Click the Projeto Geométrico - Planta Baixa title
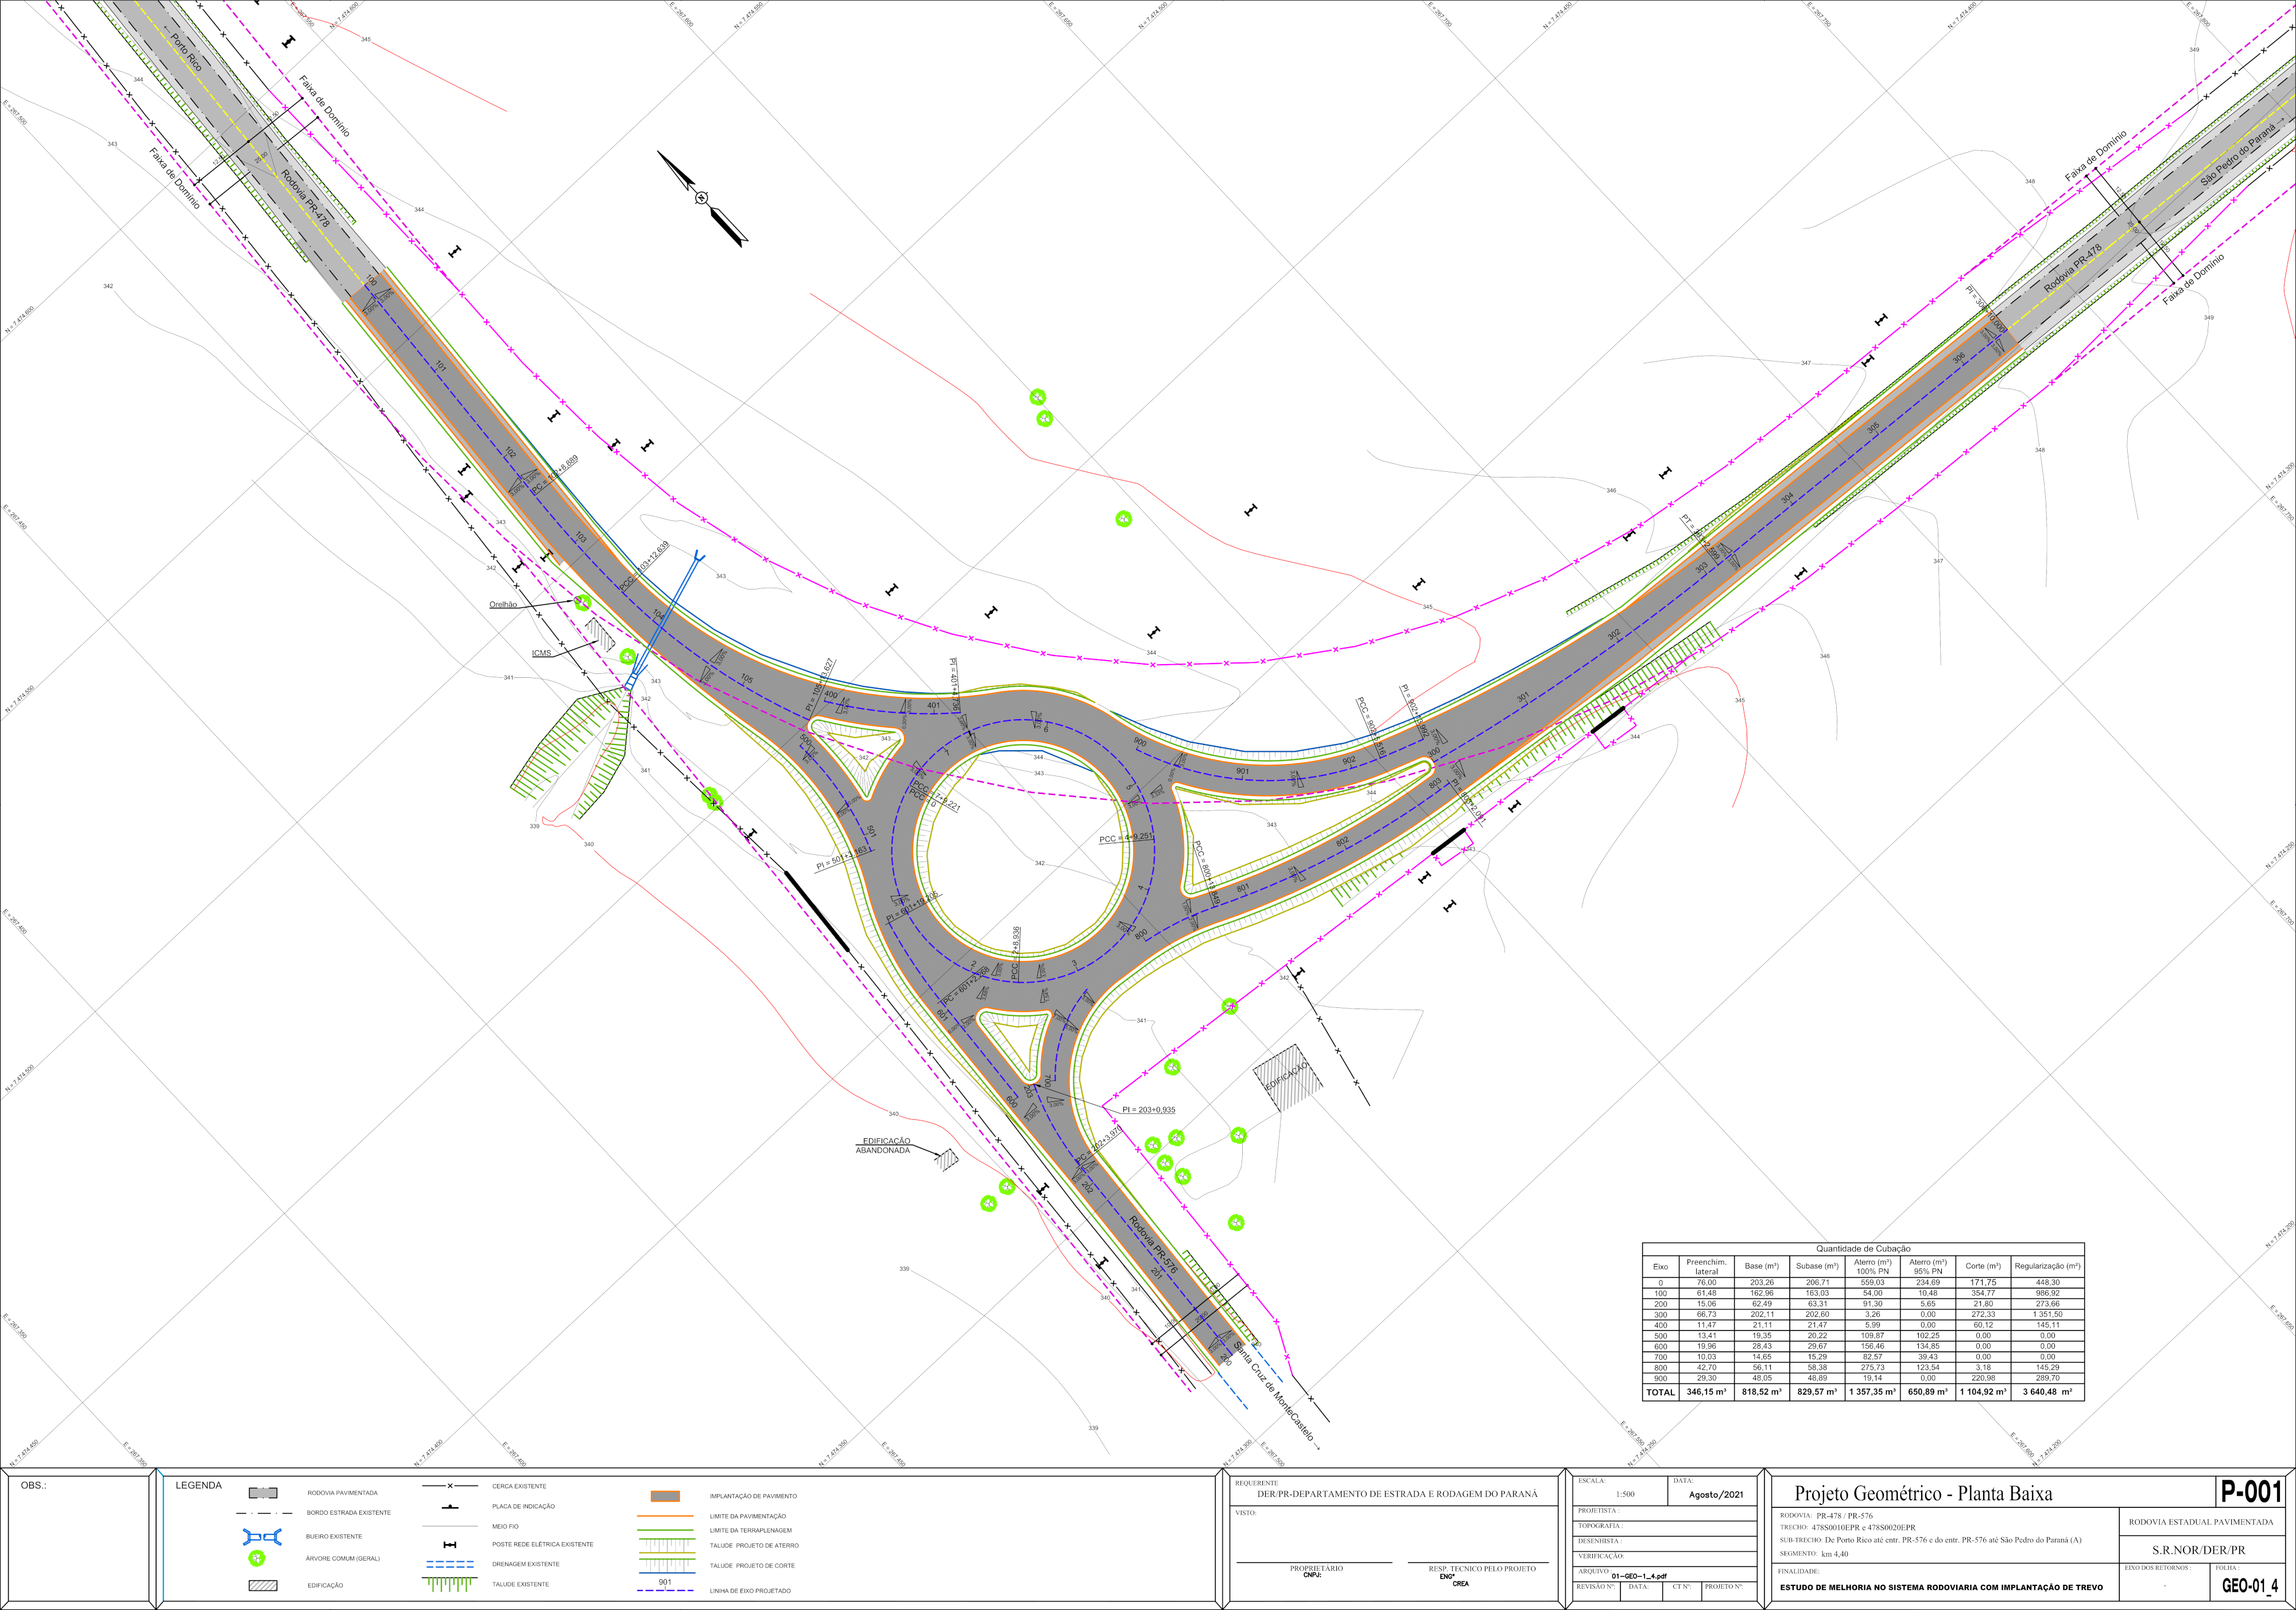 1922,1494
